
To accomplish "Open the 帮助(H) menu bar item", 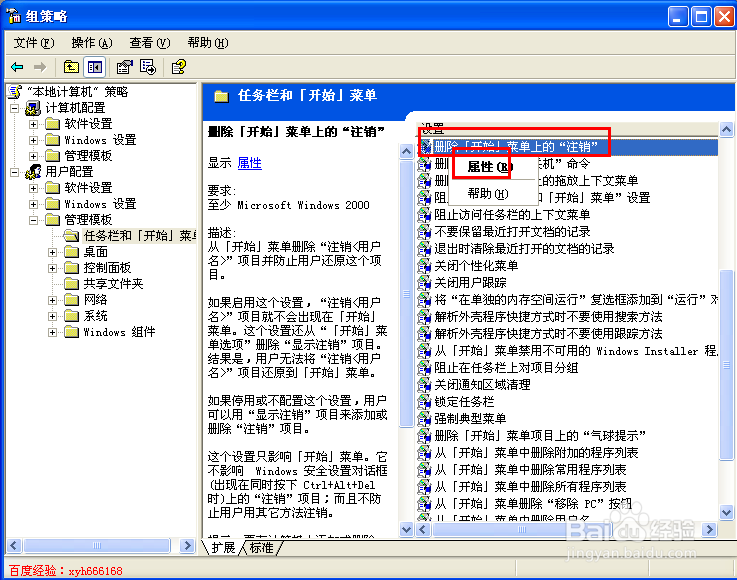I will point(208,43).
